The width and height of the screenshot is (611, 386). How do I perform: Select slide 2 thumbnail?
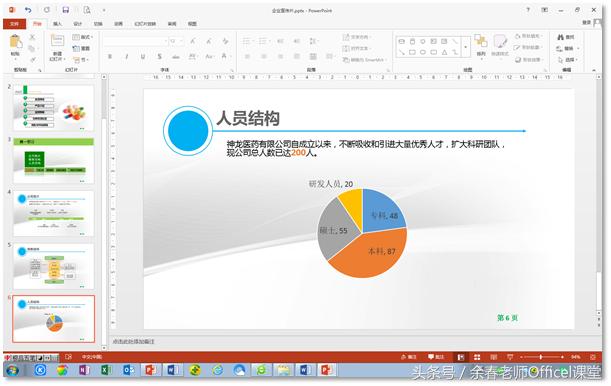(x=53, y=108)
